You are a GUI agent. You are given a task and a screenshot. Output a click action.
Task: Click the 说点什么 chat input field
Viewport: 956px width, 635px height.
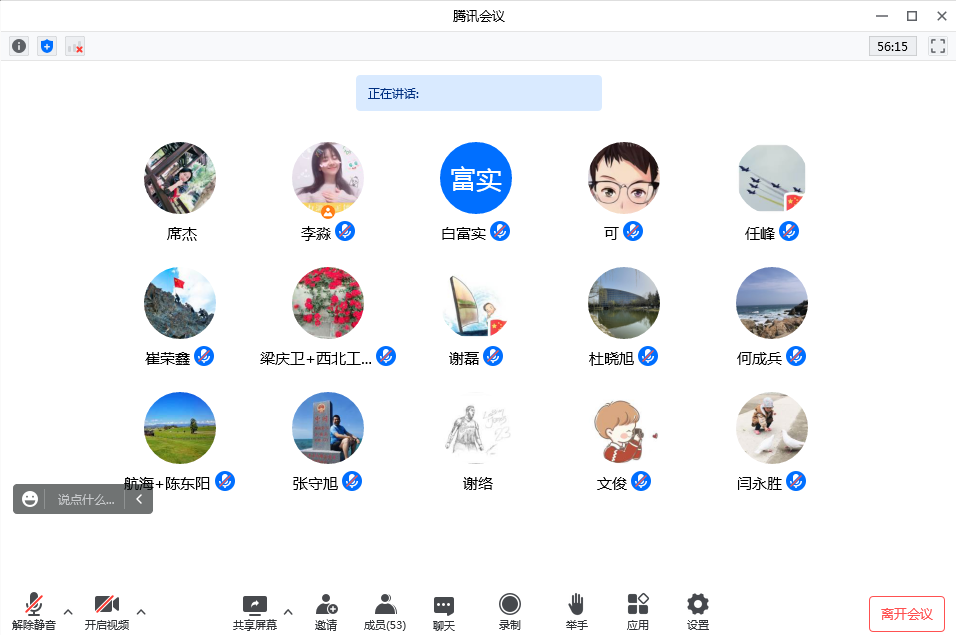pyautogui.click(x=85, y=499)
